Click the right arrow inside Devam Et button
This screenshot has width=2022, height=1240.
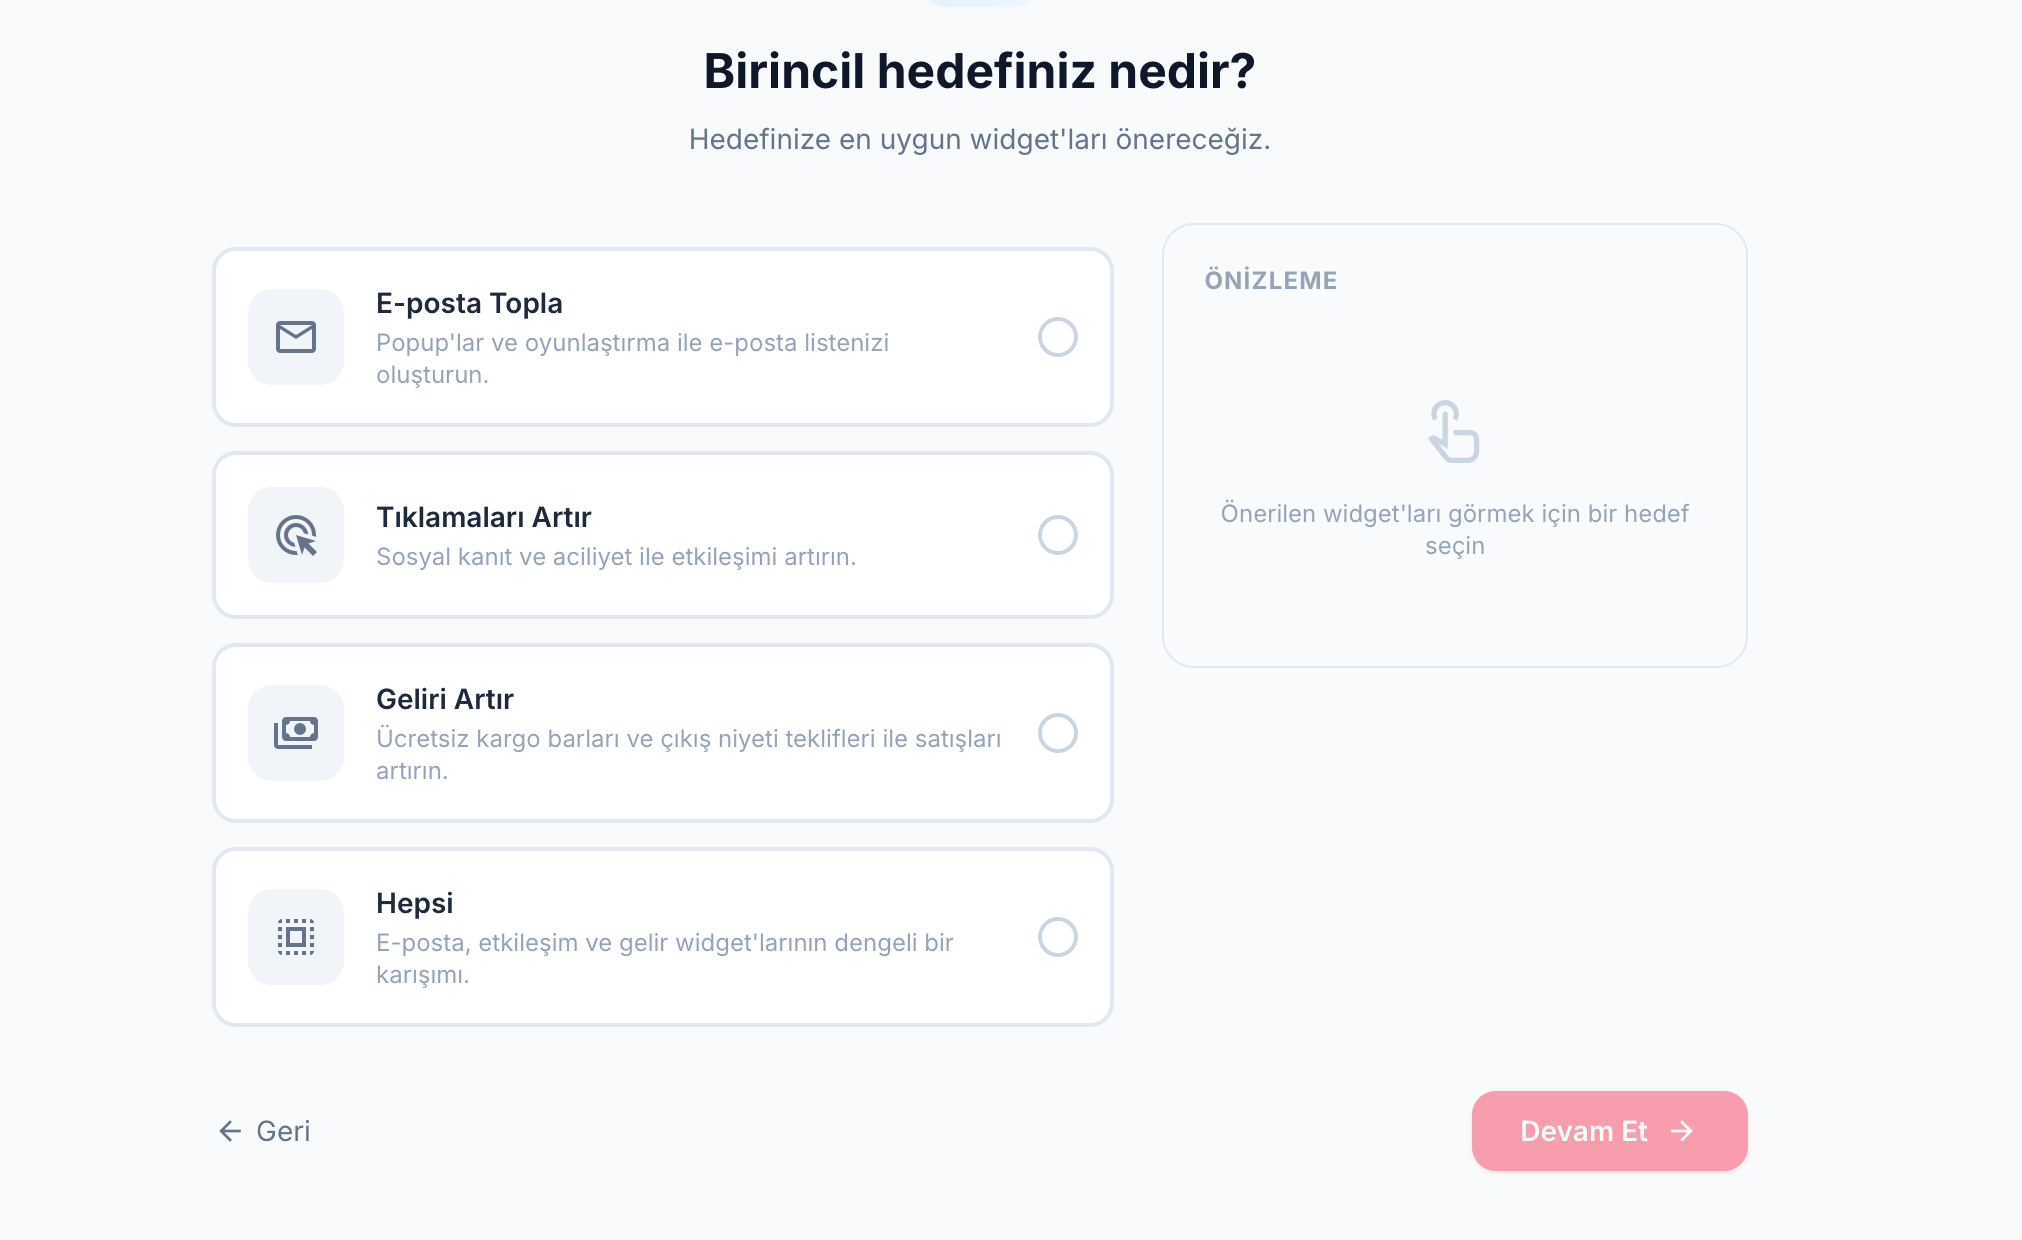click(x=1684, y=1131)
